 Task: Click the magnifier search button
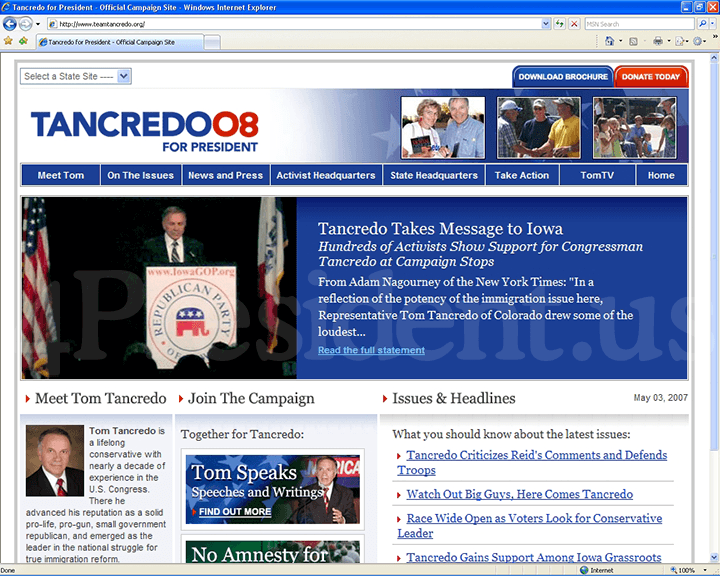(702, 24)
